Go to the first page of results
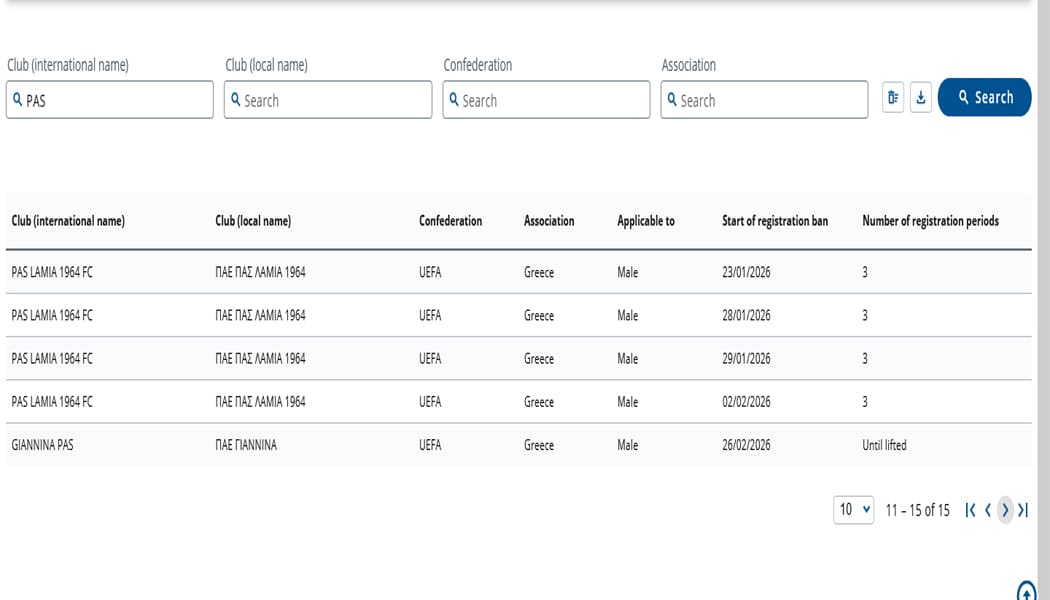This screenshot has height=600, width=1050. [970, 510]
